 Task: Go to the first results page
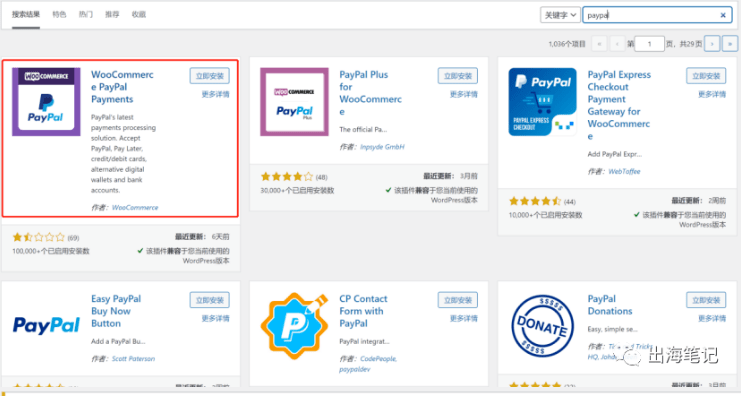pyautogui.click(x=599, y=43)
